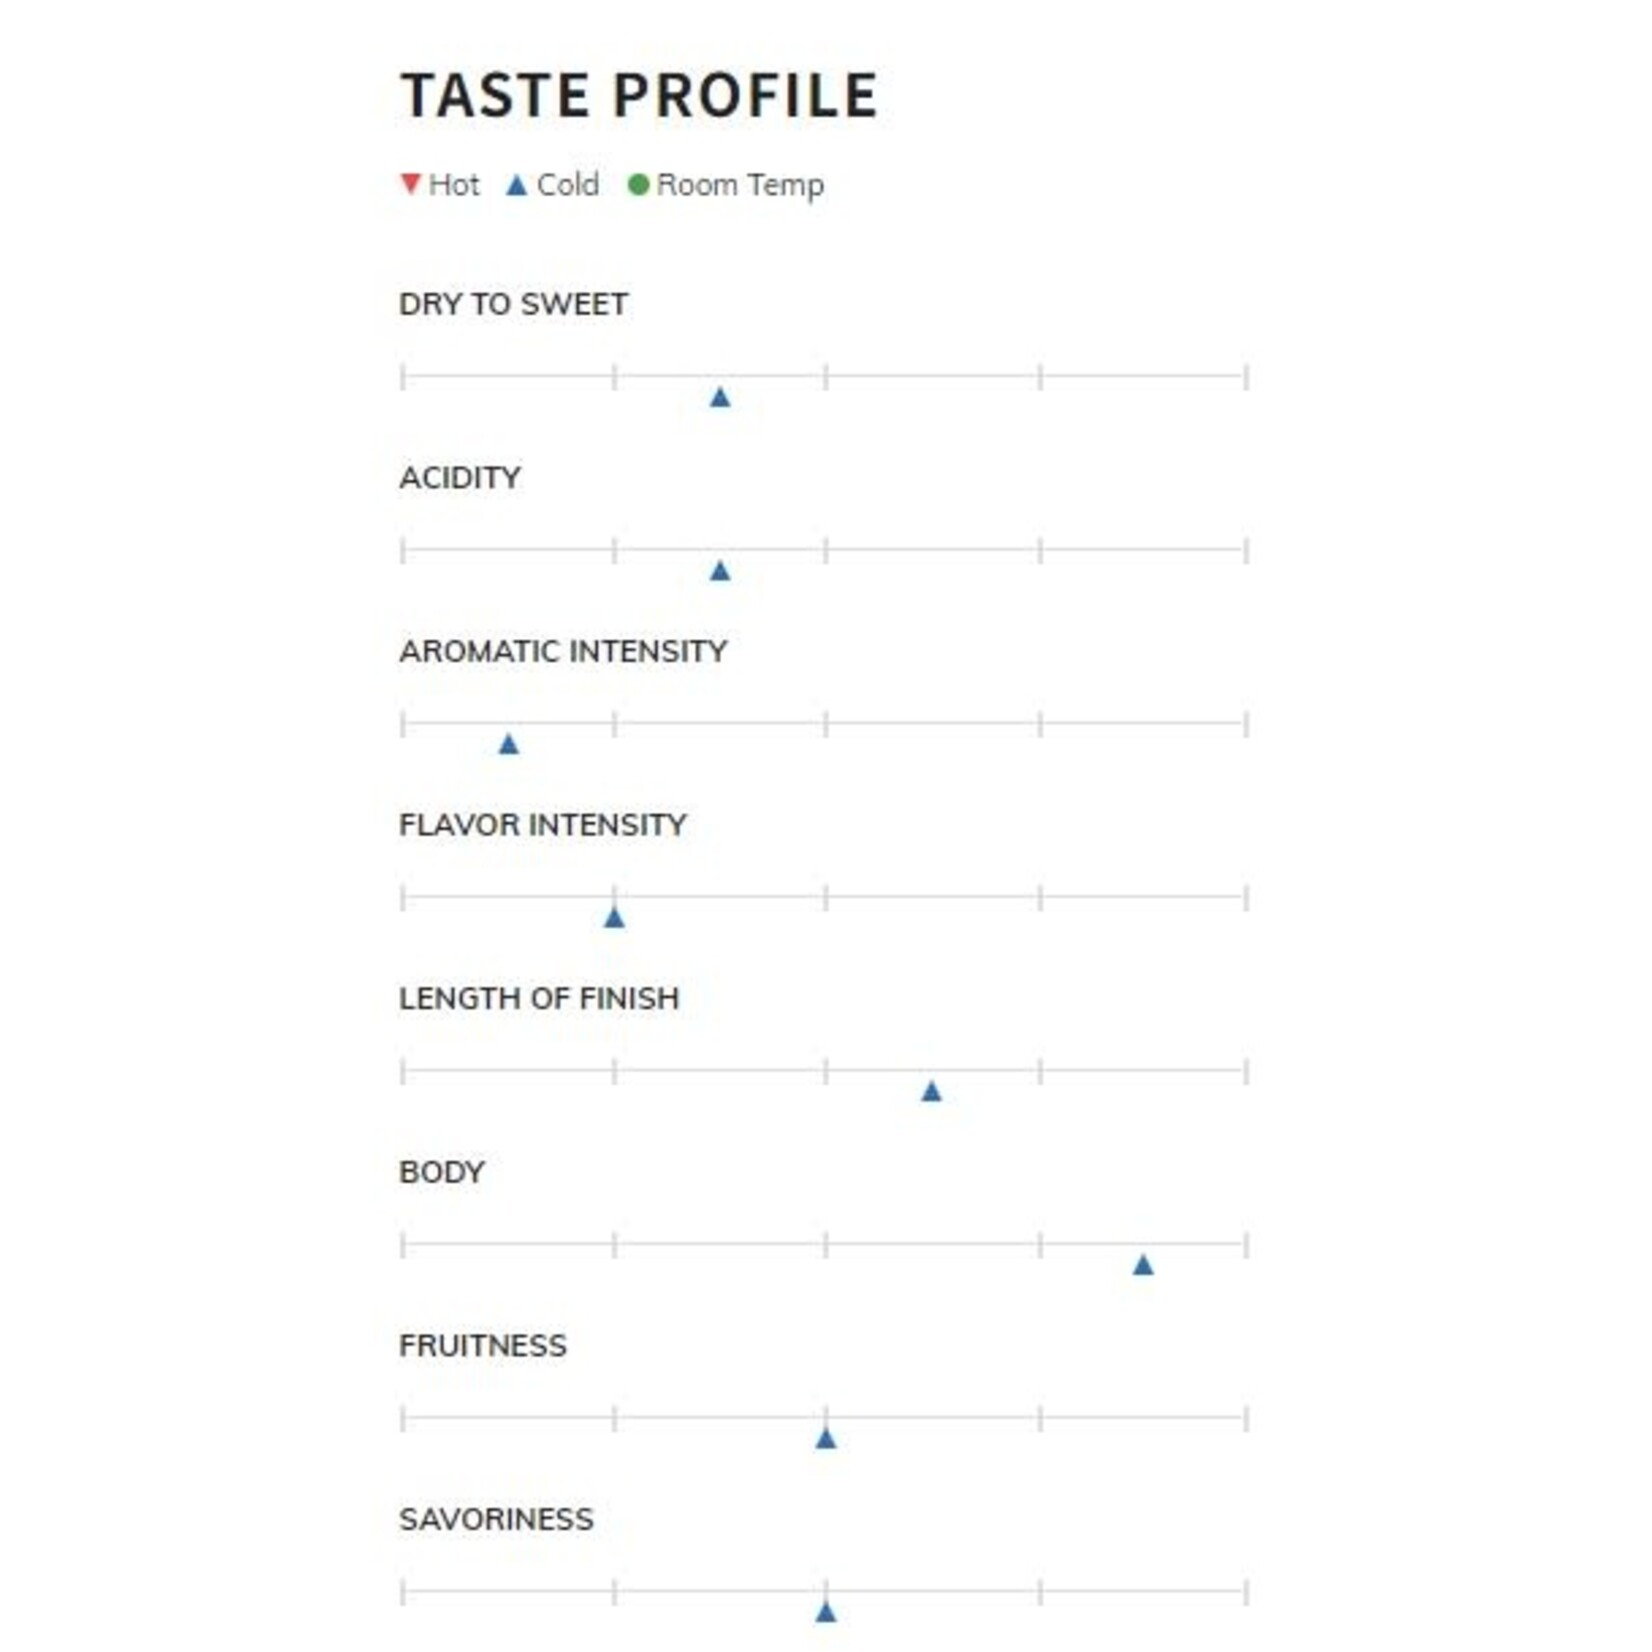
Task: Click the ACIDITY label text
Action: (x=460, y=478)
